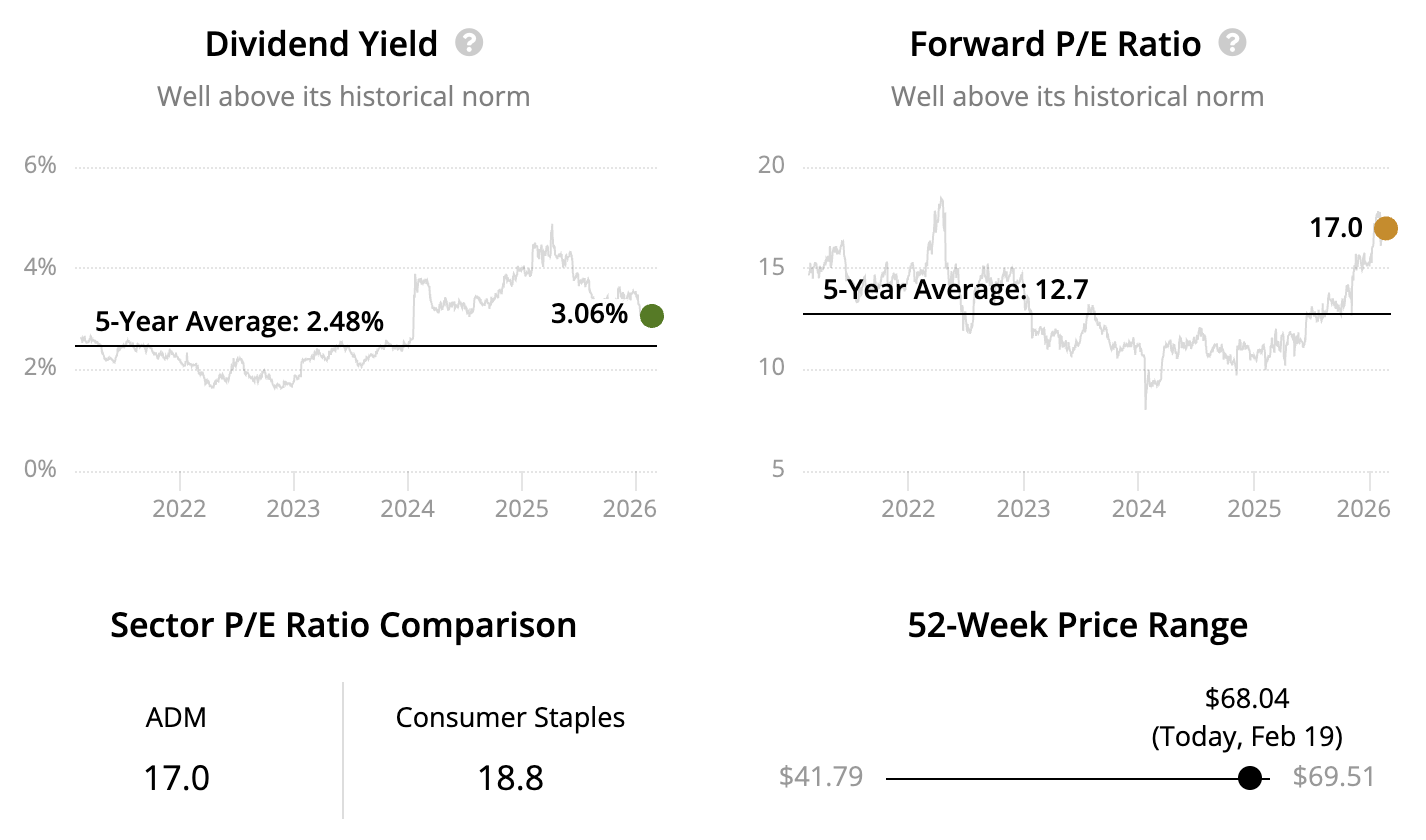
Task: Open the Forward P/E Ratio help tooltip icon
Action: coord(1233,43)
